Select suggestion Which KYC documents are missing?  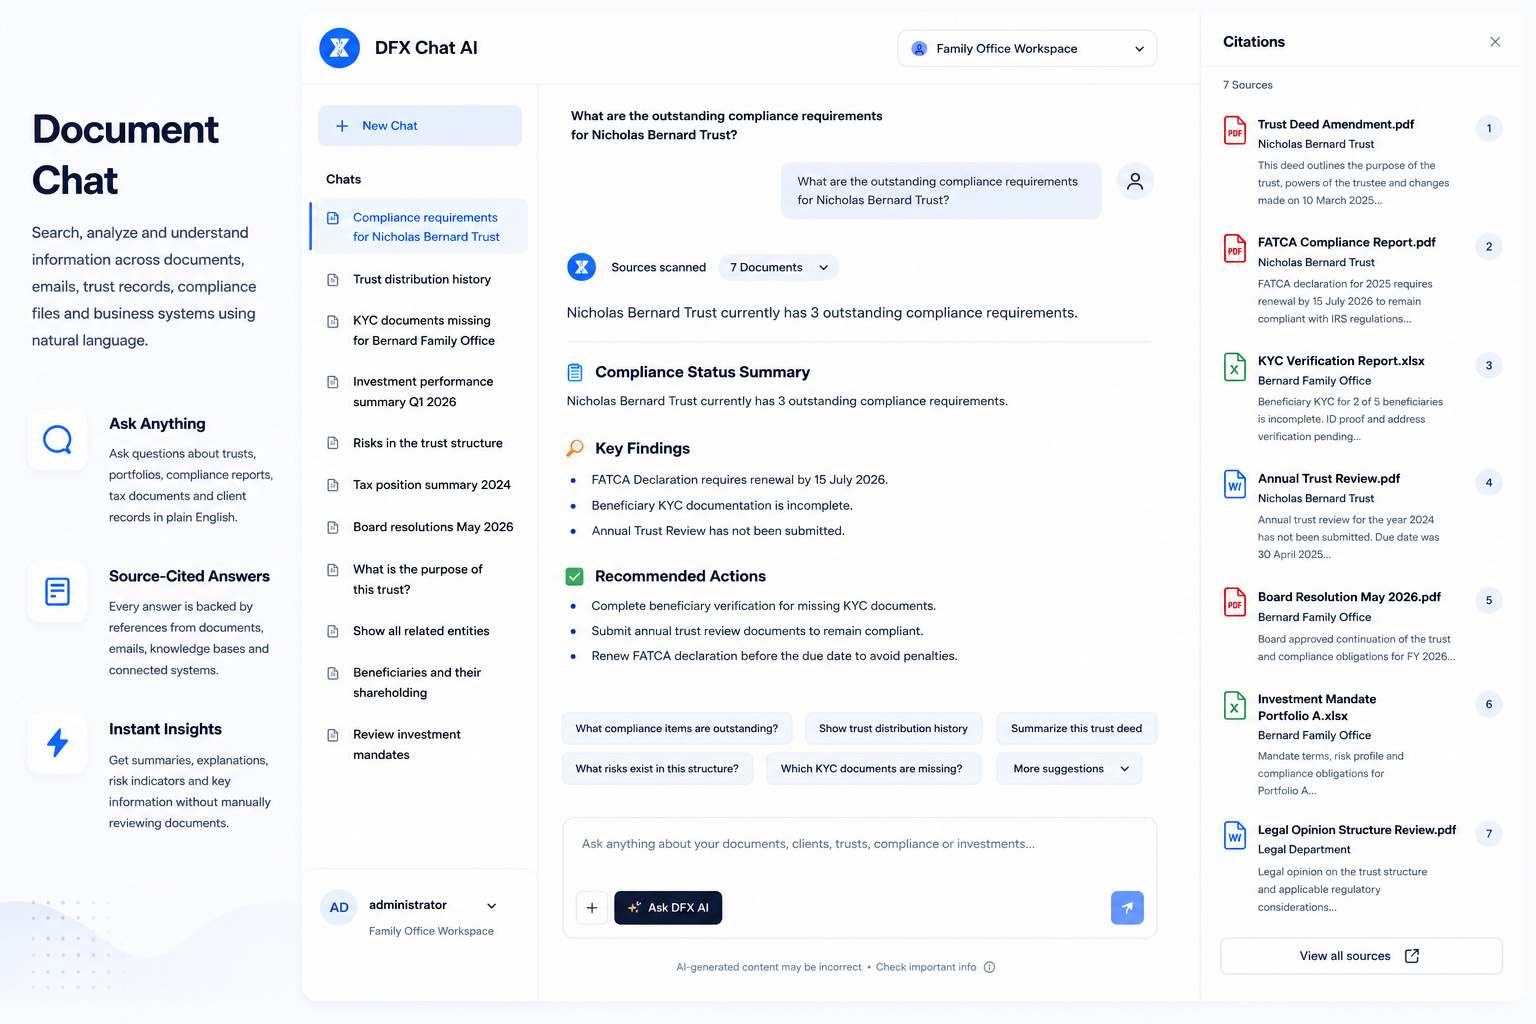click(872, 769)
